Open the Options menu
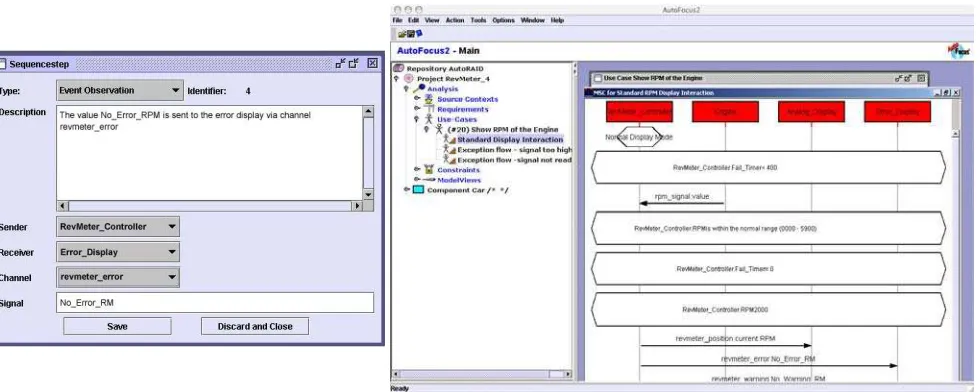The image size is (980, 392). tap(504, 20)
